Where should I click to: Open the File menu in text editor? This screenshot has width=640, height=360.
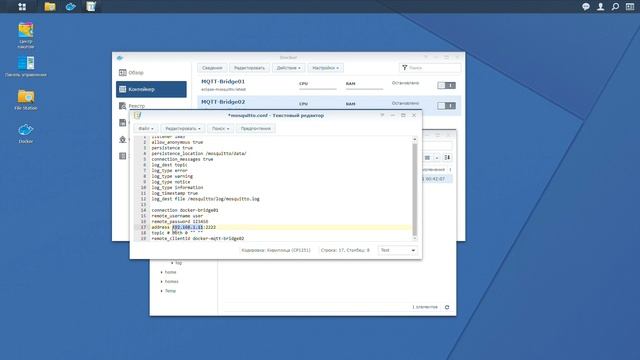coord(146,129)
